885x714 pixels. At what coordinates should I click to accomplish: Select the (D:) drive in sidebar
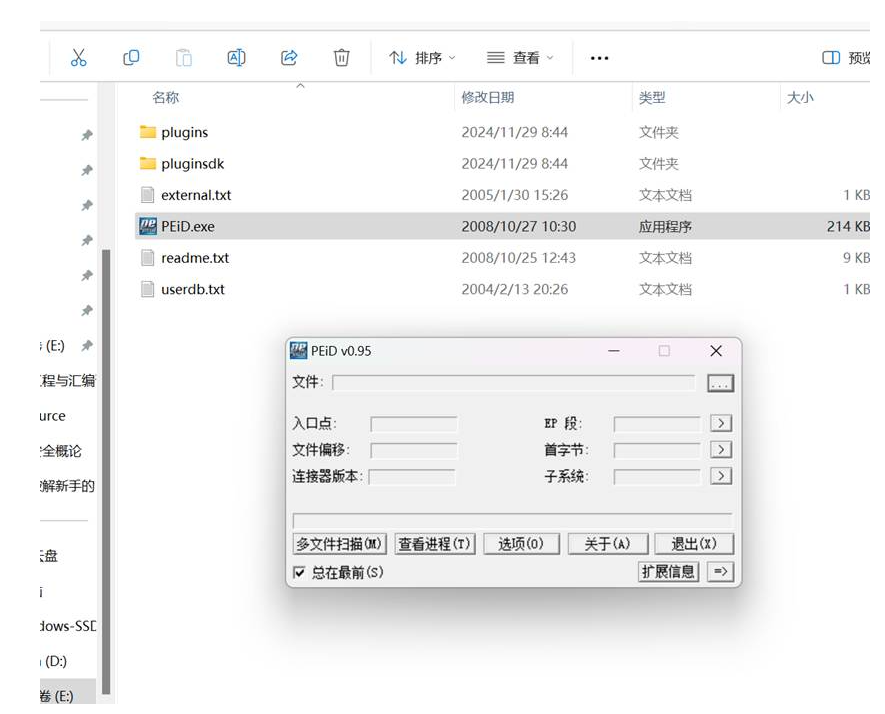(56, 661)
